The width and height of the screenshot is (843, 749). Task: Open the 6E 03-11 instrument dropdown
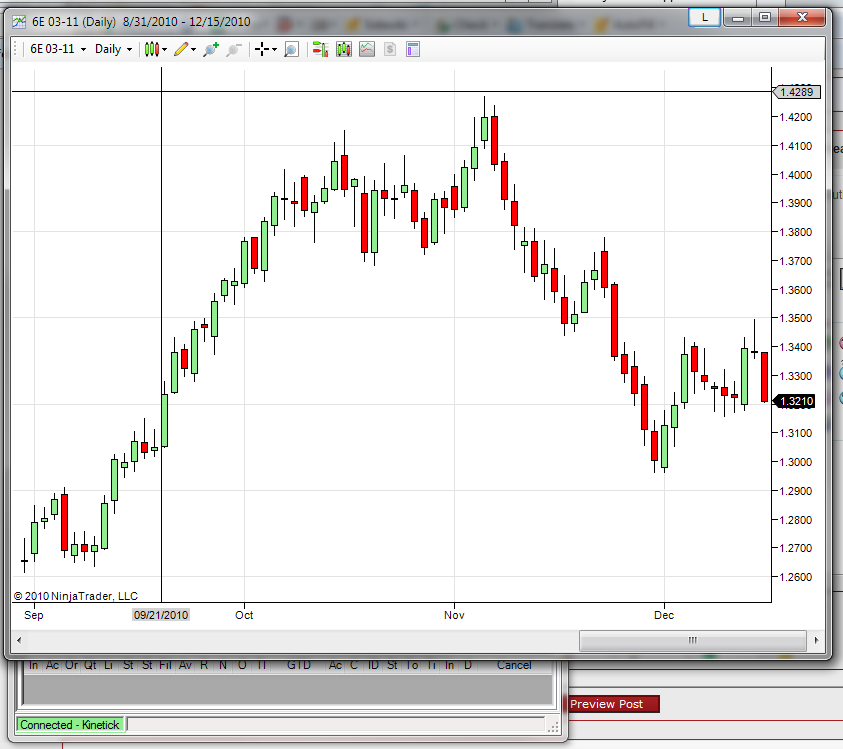point(58,49)
